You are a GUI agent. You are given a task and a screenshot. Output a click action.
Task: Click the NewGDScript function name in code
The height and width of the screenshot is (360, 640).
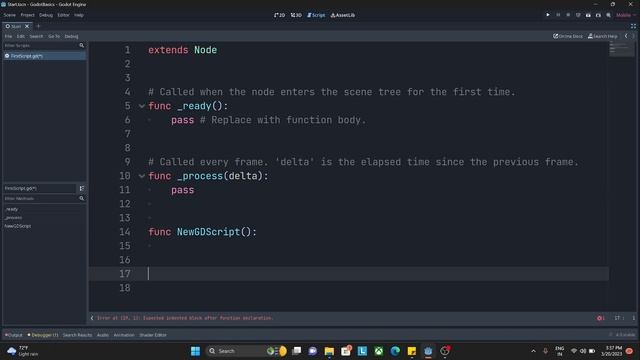pos(209,232)
